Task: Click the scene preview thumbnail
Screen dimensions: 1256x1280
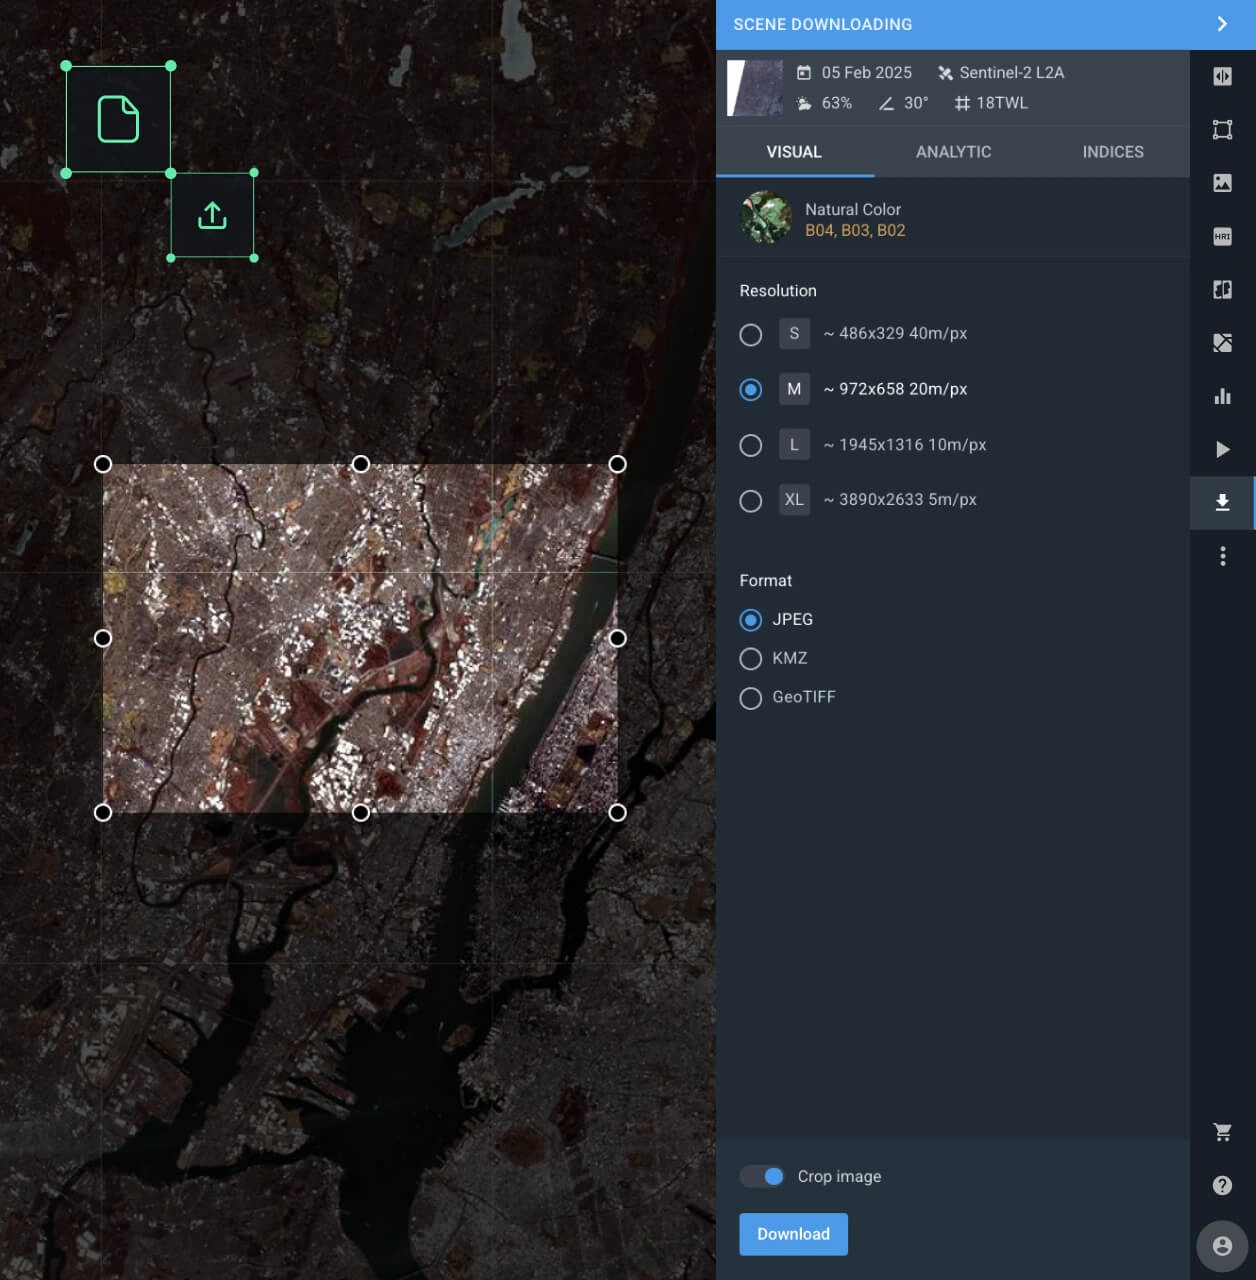Action: [755, 88]
